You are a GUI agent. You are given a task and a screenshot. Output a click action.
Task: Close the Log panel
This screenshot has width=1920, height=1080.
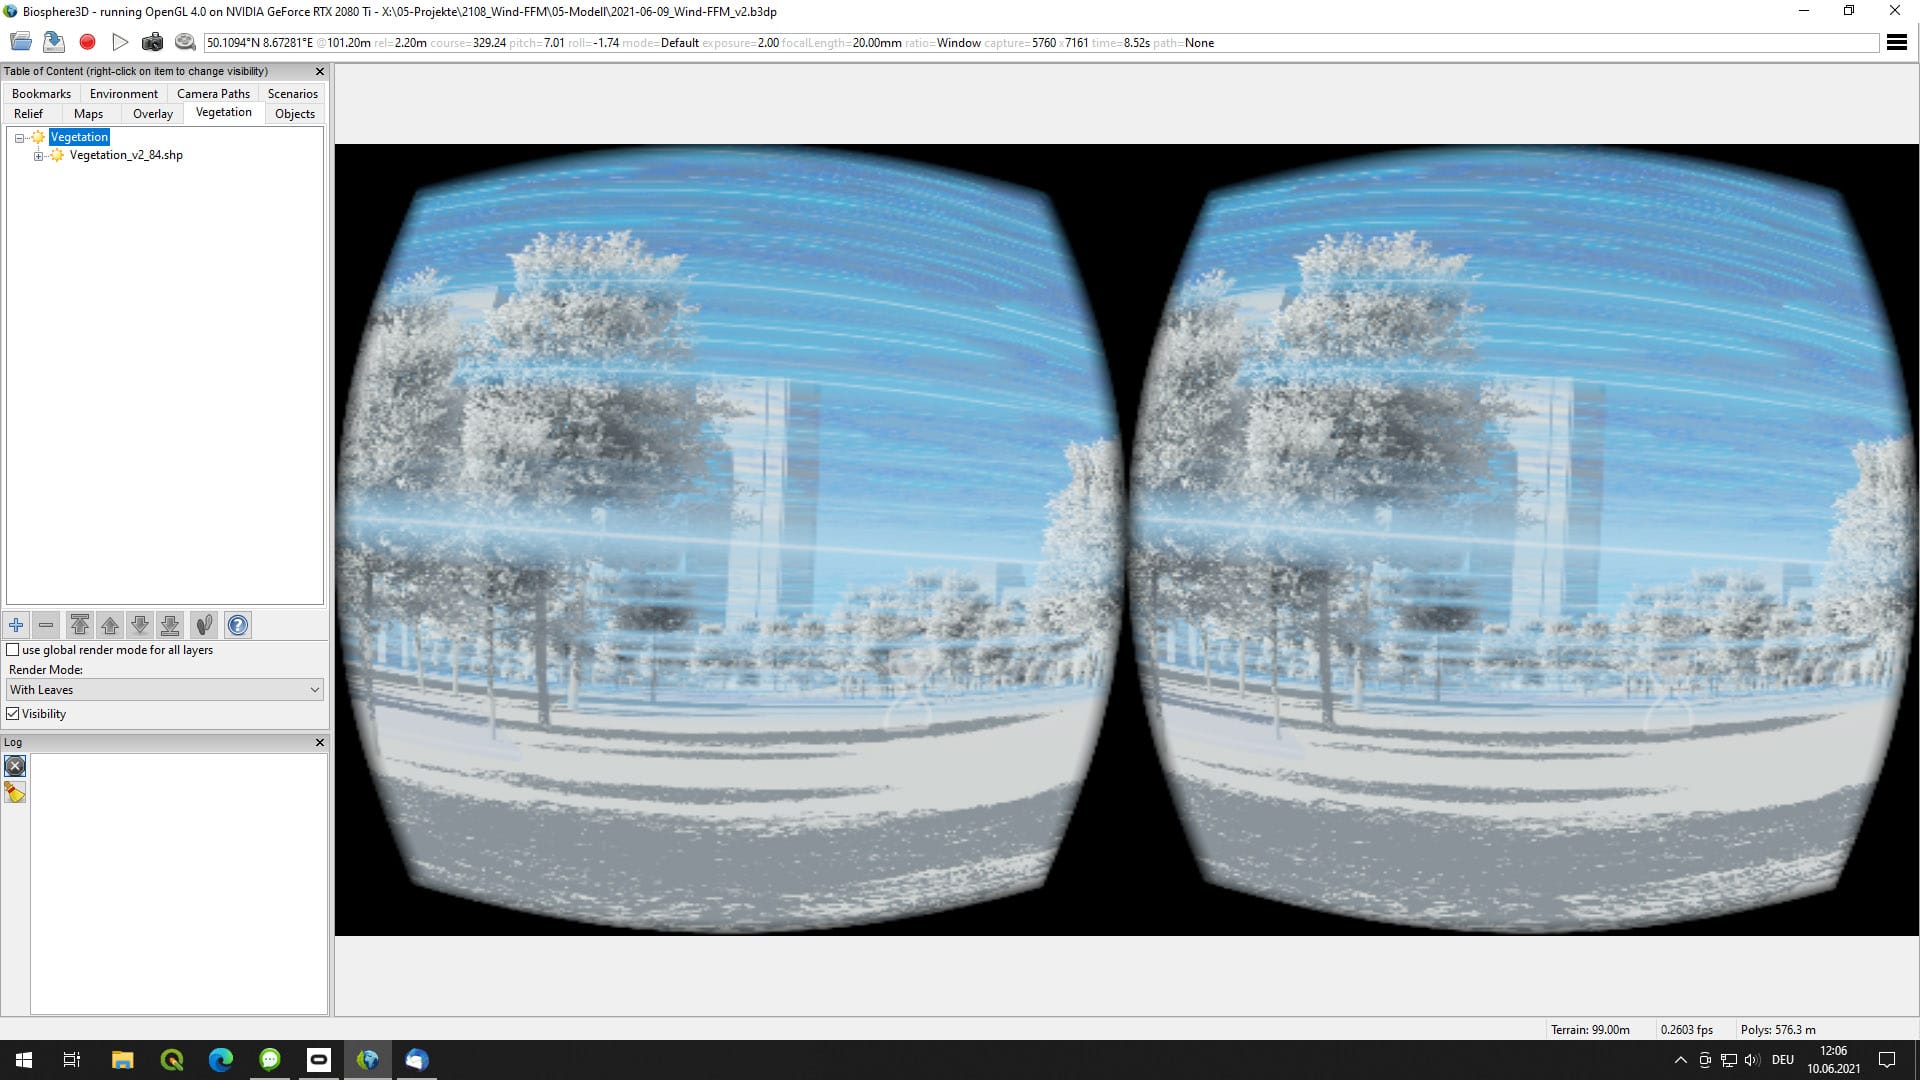tap(320, 742)
